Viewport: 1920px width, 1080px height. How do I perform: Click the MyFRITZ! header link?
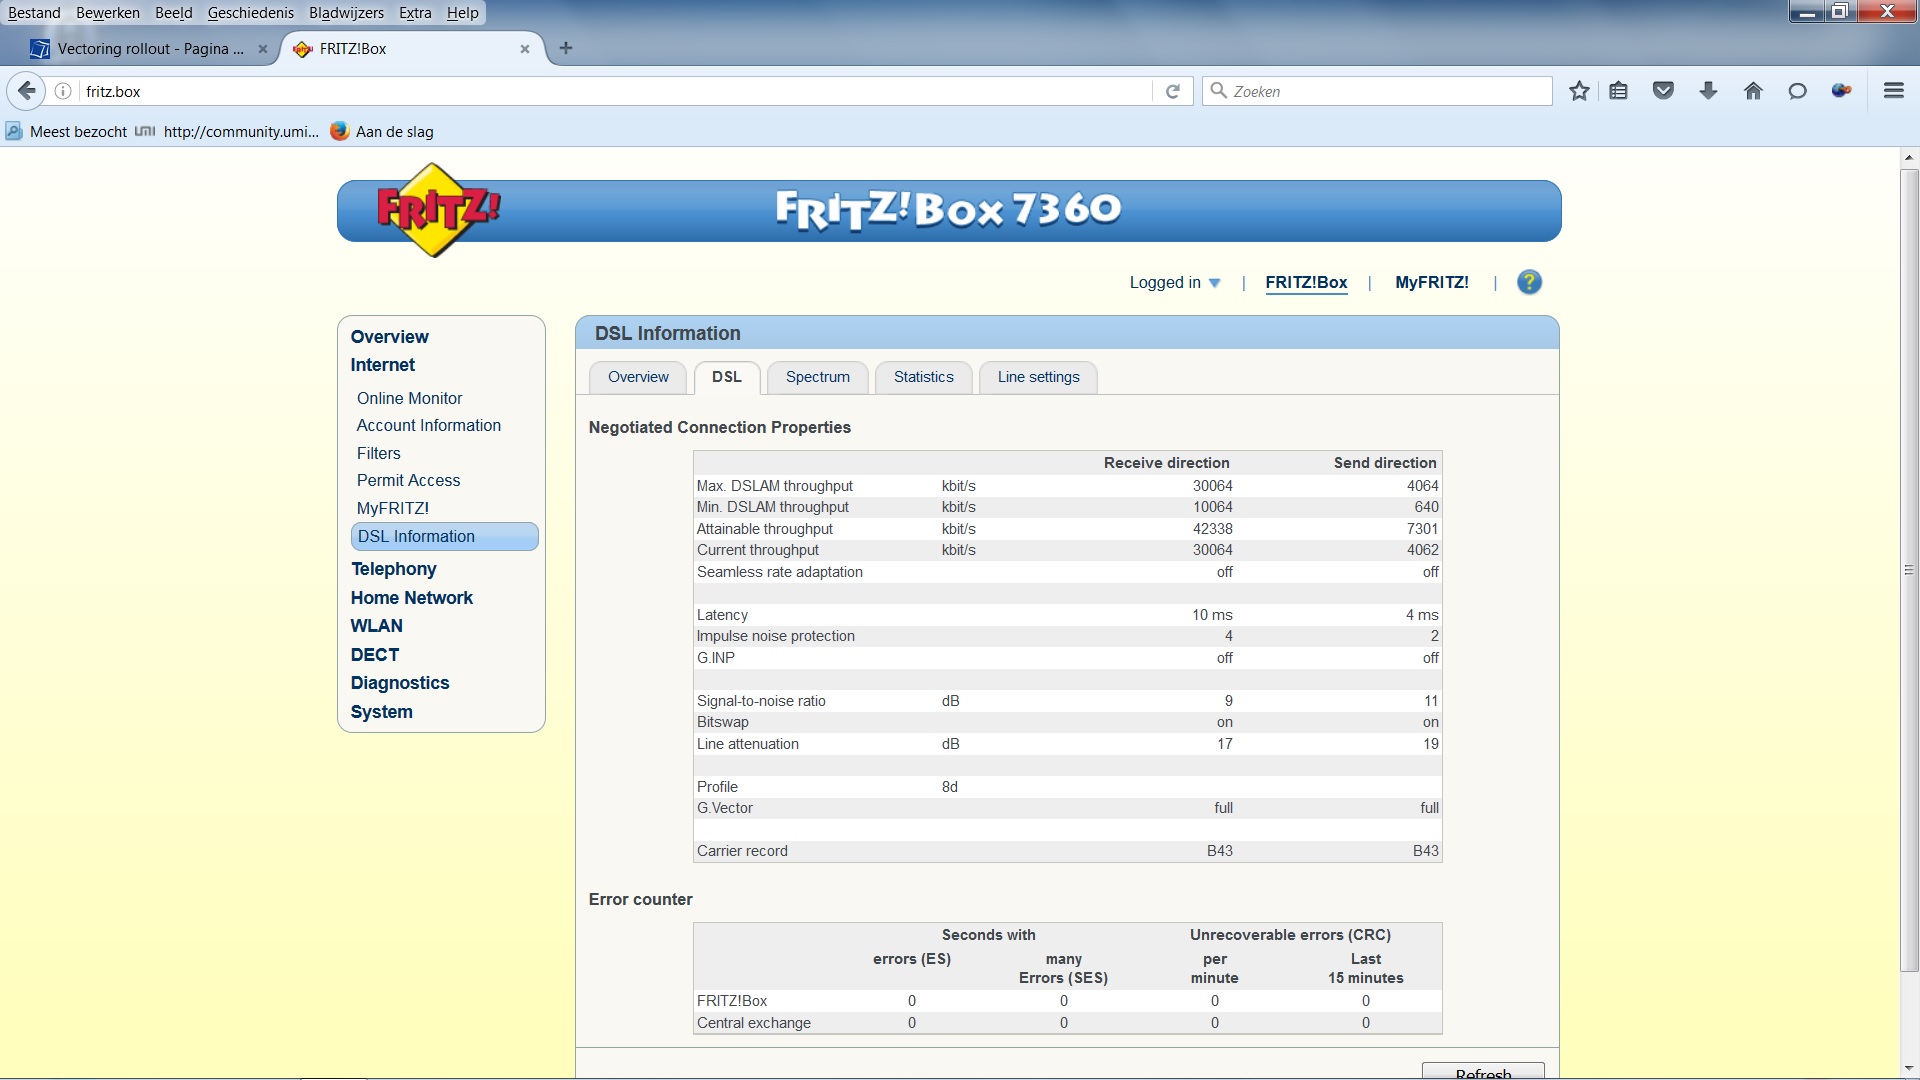click(1431, 283)
